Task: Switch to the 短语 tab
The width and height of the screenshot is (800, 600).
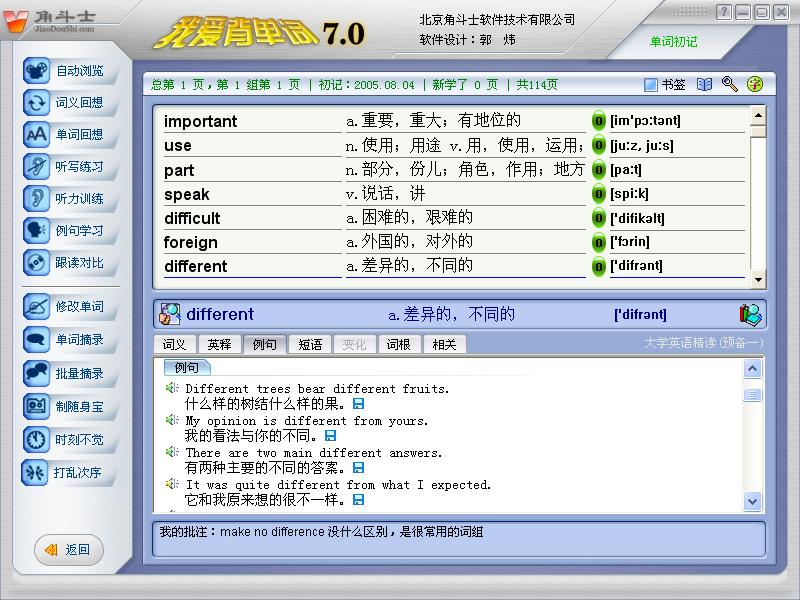Action: point(310,344)
